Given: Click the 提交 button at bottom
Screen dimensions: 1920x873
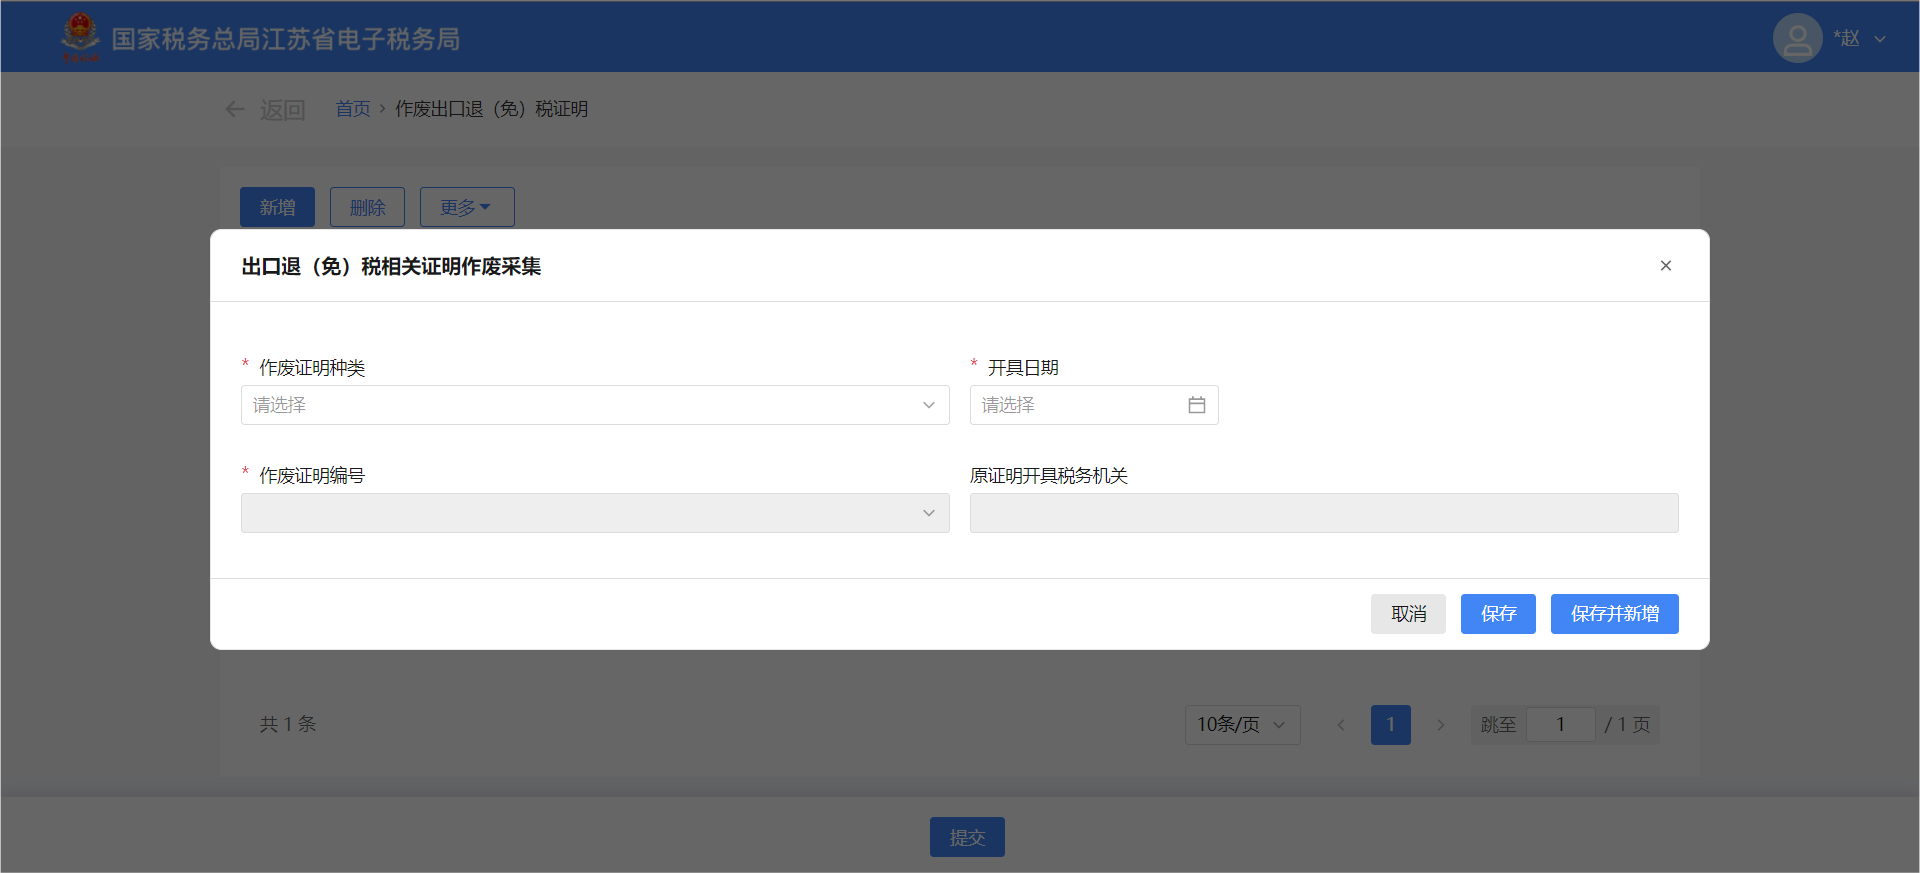Looking at the screenshot, I should (967, 837).
